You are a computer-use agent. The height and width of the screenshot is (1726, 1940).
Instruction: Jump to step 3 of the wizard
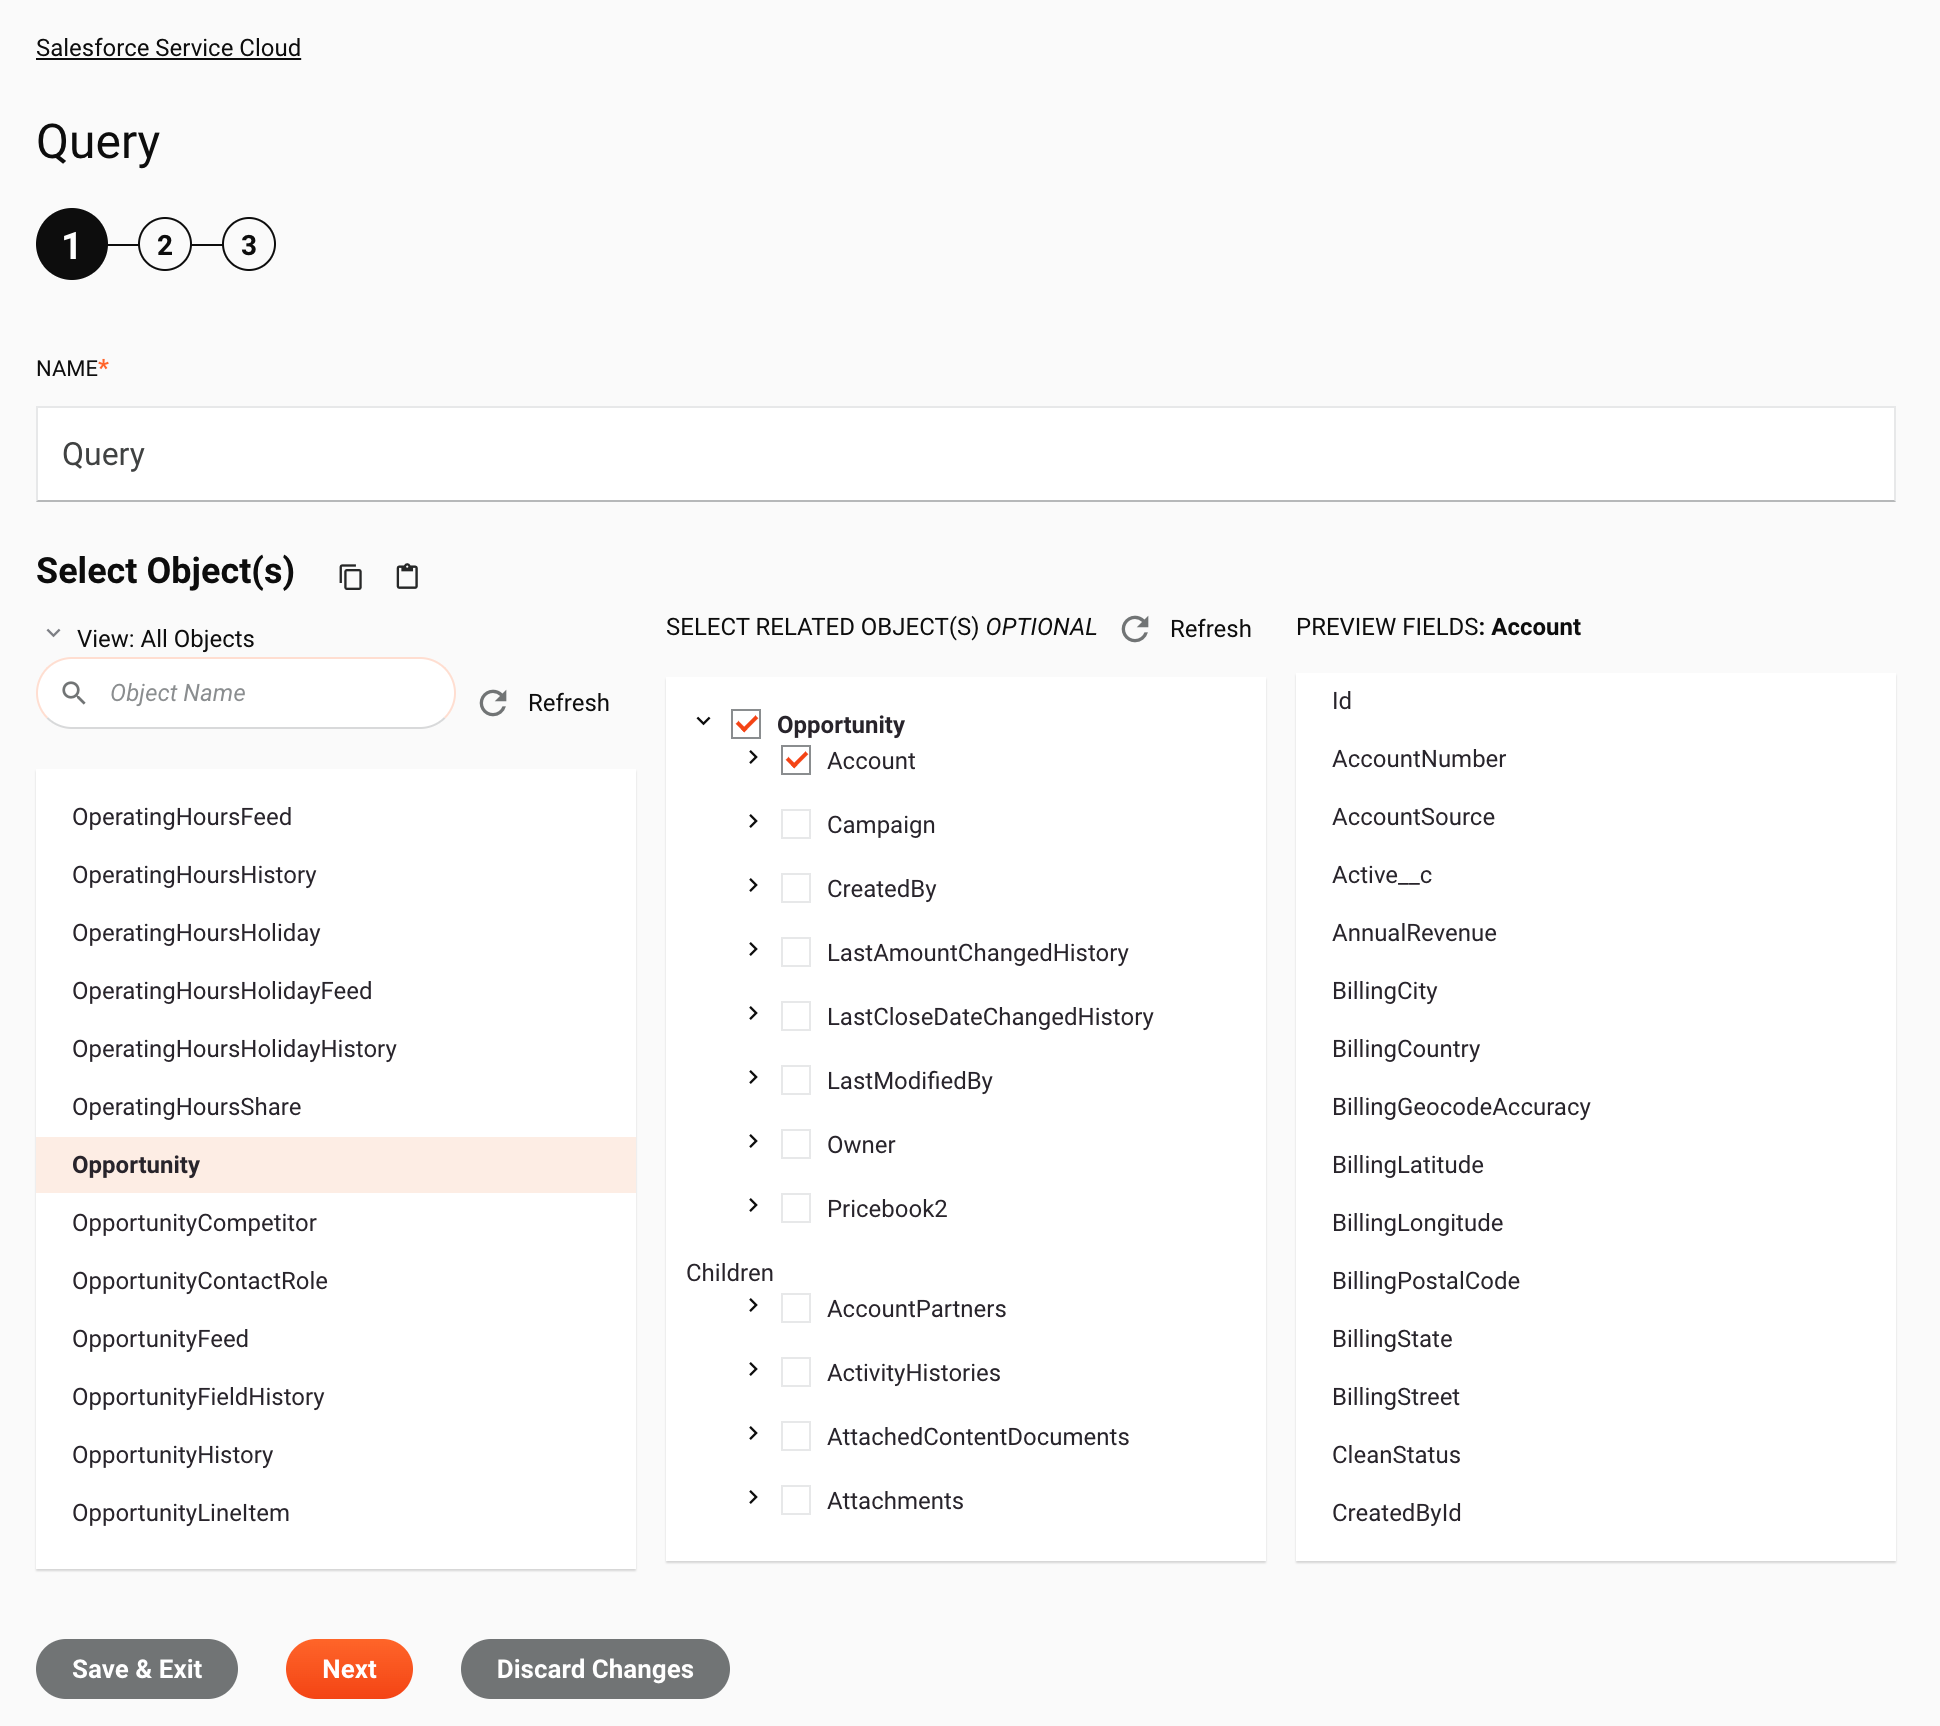pos(248,244)
